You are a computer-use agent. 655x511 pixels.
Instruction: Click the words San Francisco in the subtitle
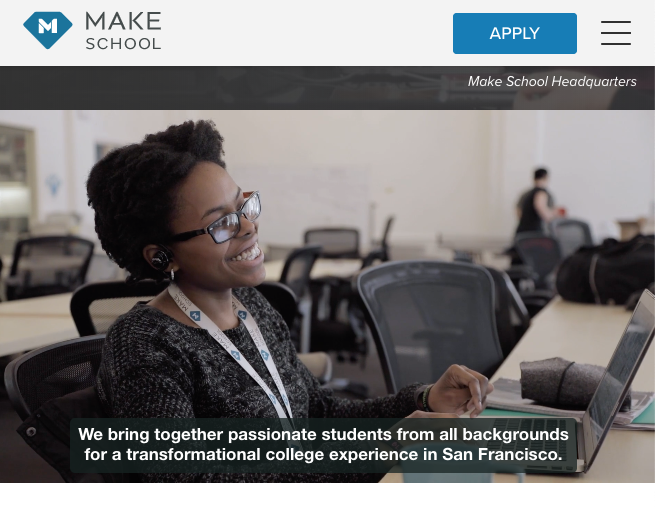[502, 454]
